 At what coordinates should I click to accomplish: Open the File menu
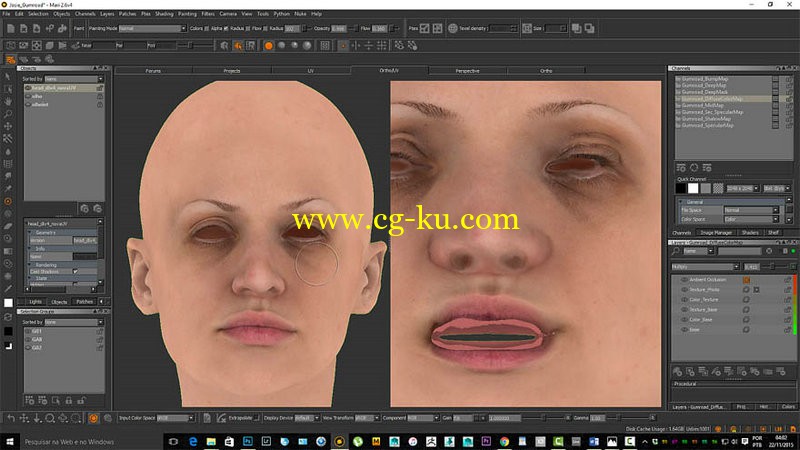7,14
